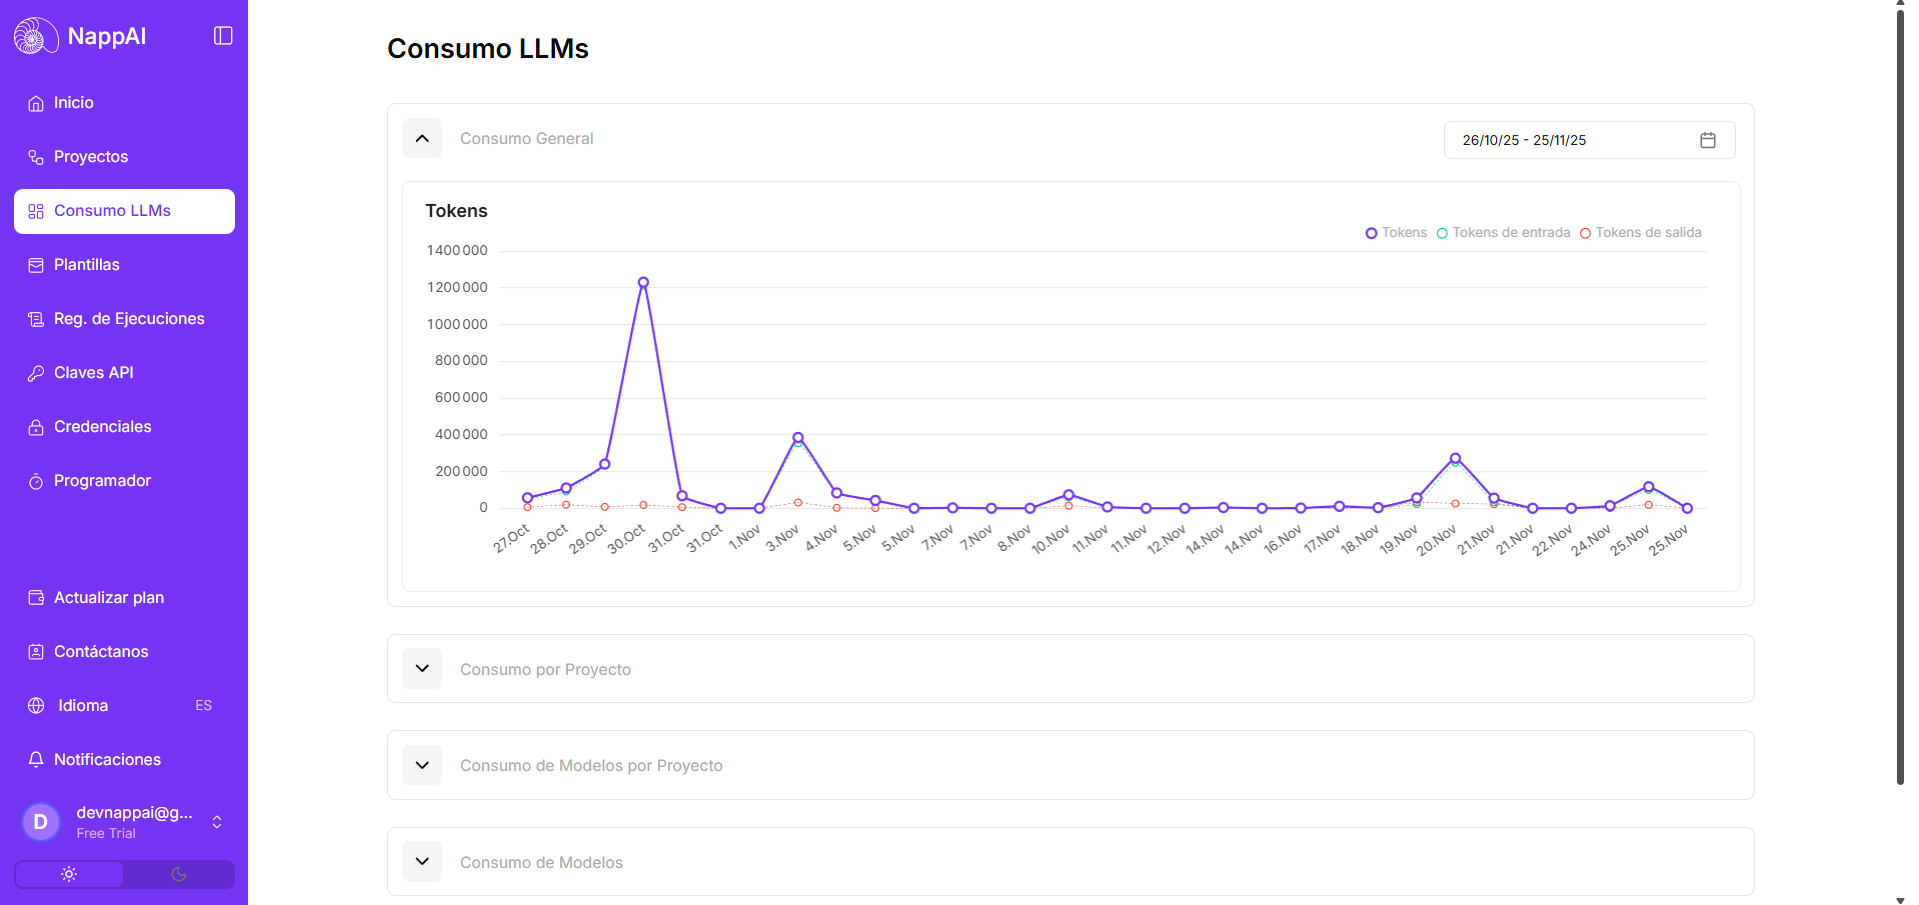
Task: Collapse the Consumo General section
Action: [422, 139]
